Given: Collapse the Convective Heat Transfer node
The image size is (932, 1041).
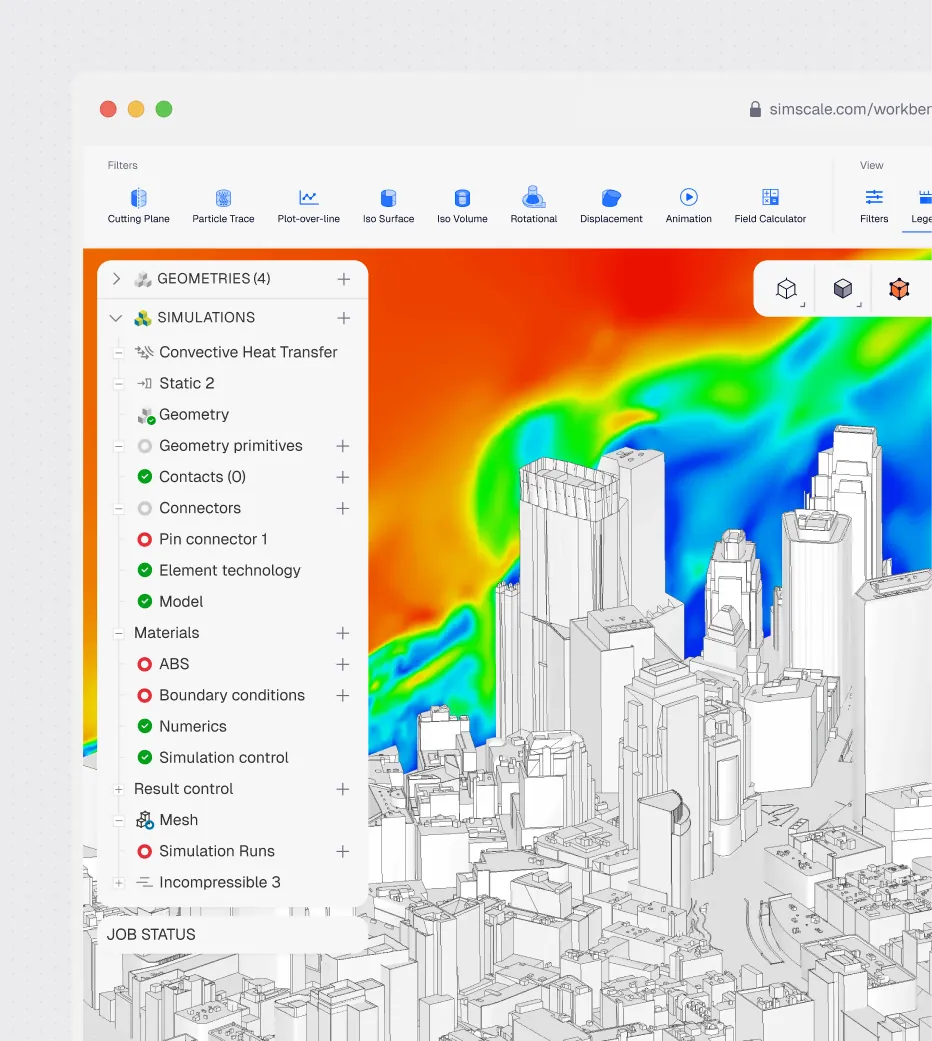Looking at the screenshot, I should click(118, 353).
